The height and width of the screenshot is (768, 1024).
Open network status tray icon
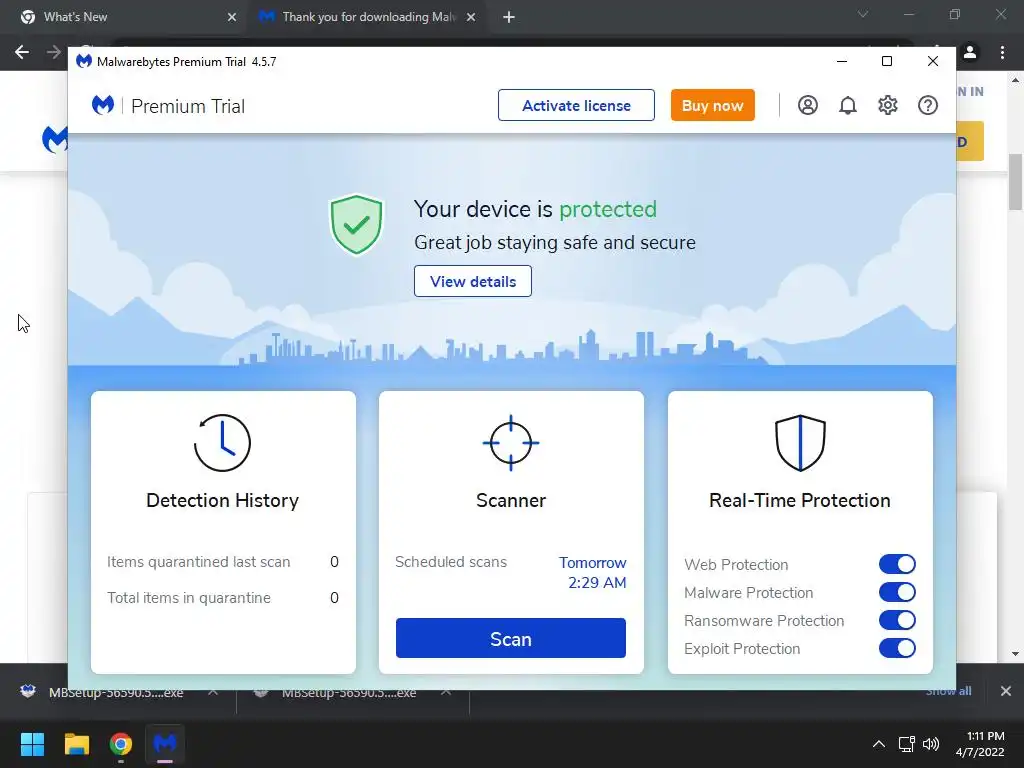(x=906, y=744)
